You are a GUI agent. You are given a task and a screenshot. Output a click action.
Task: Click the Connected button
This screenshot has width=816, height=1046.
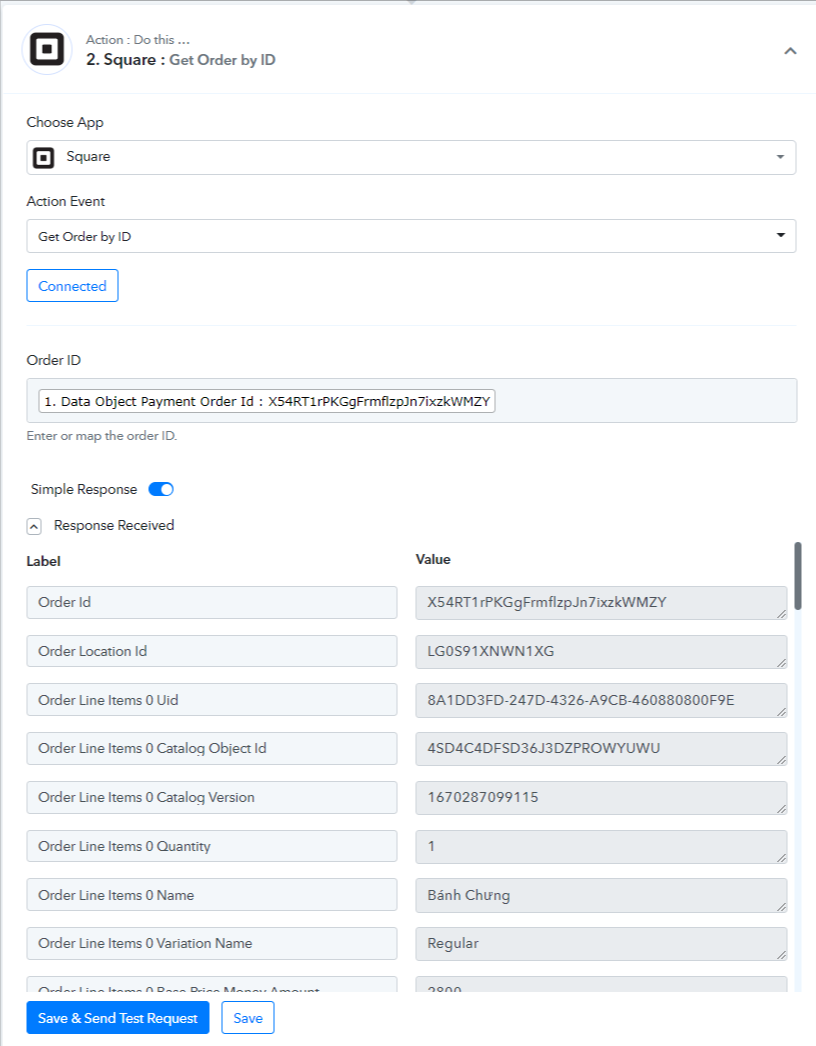coord(72,286)
